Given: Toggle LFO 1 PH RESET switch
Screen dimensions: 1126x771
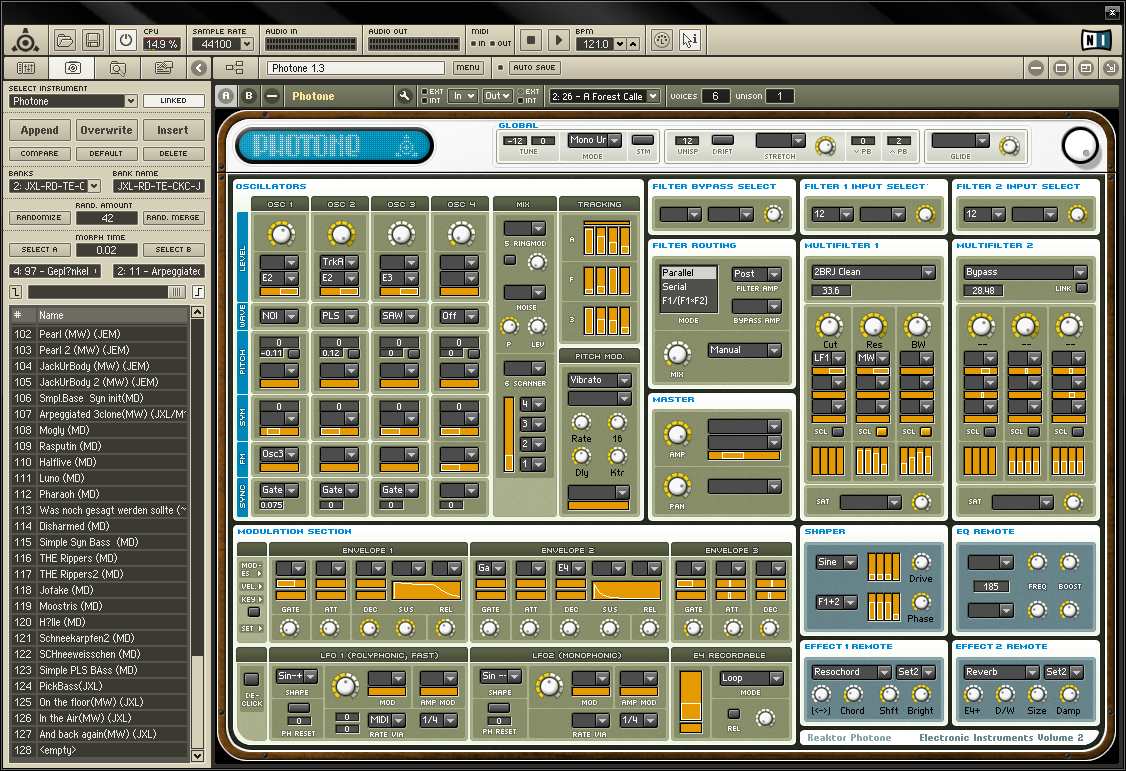Looking at the screenshot, I should point(299,709).
